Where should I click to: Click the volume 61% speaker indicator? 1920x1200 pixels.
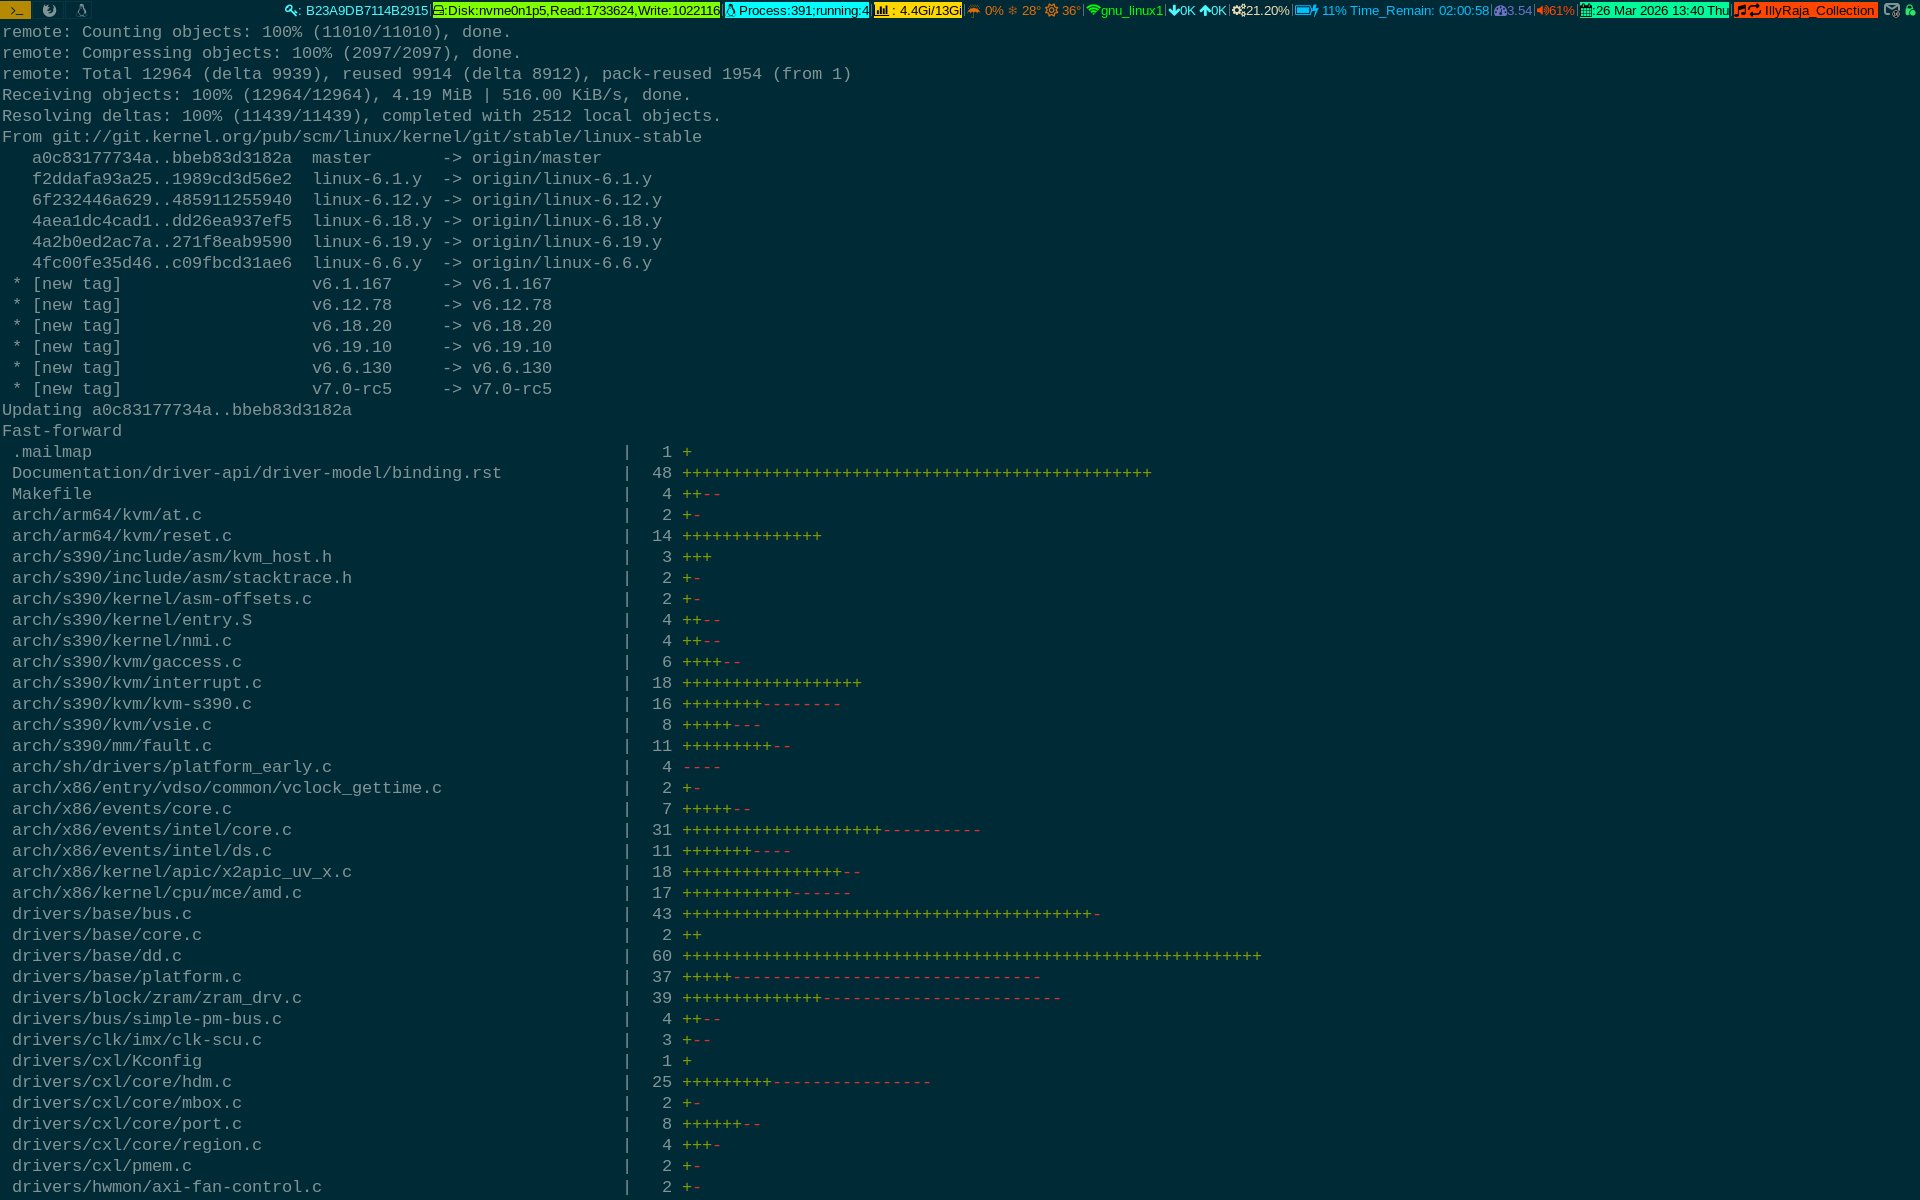tap(1555, 10)
